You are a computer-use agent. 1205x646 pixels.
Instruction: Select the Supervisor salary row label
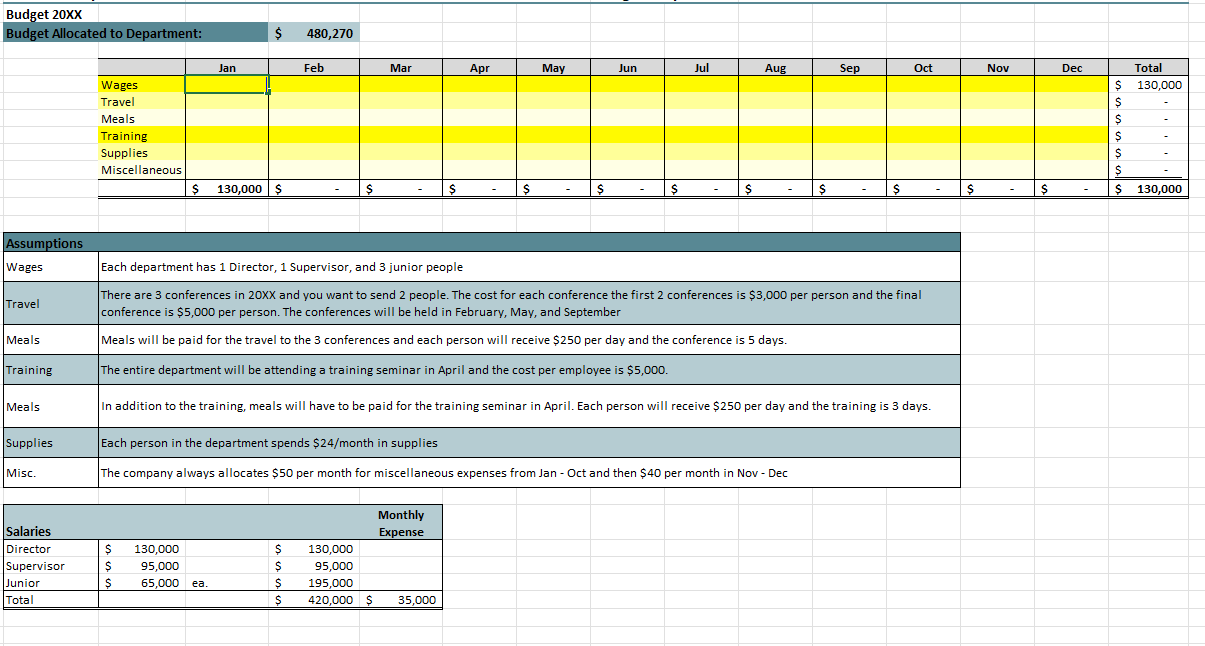[51, 566]
